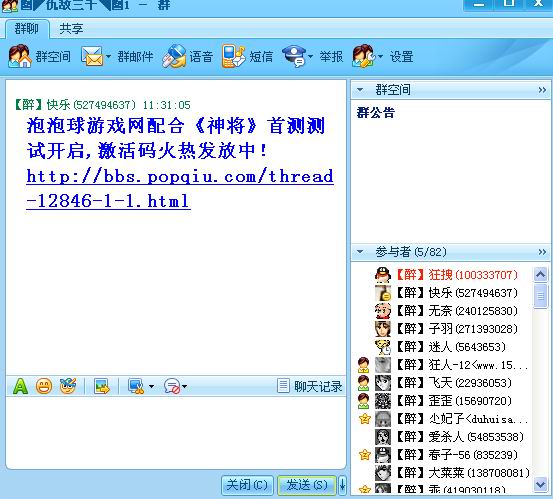Open the dropdown arrow beside 群邮件
This screenshot has height=499, width=553.
click(x=108, y=56)
